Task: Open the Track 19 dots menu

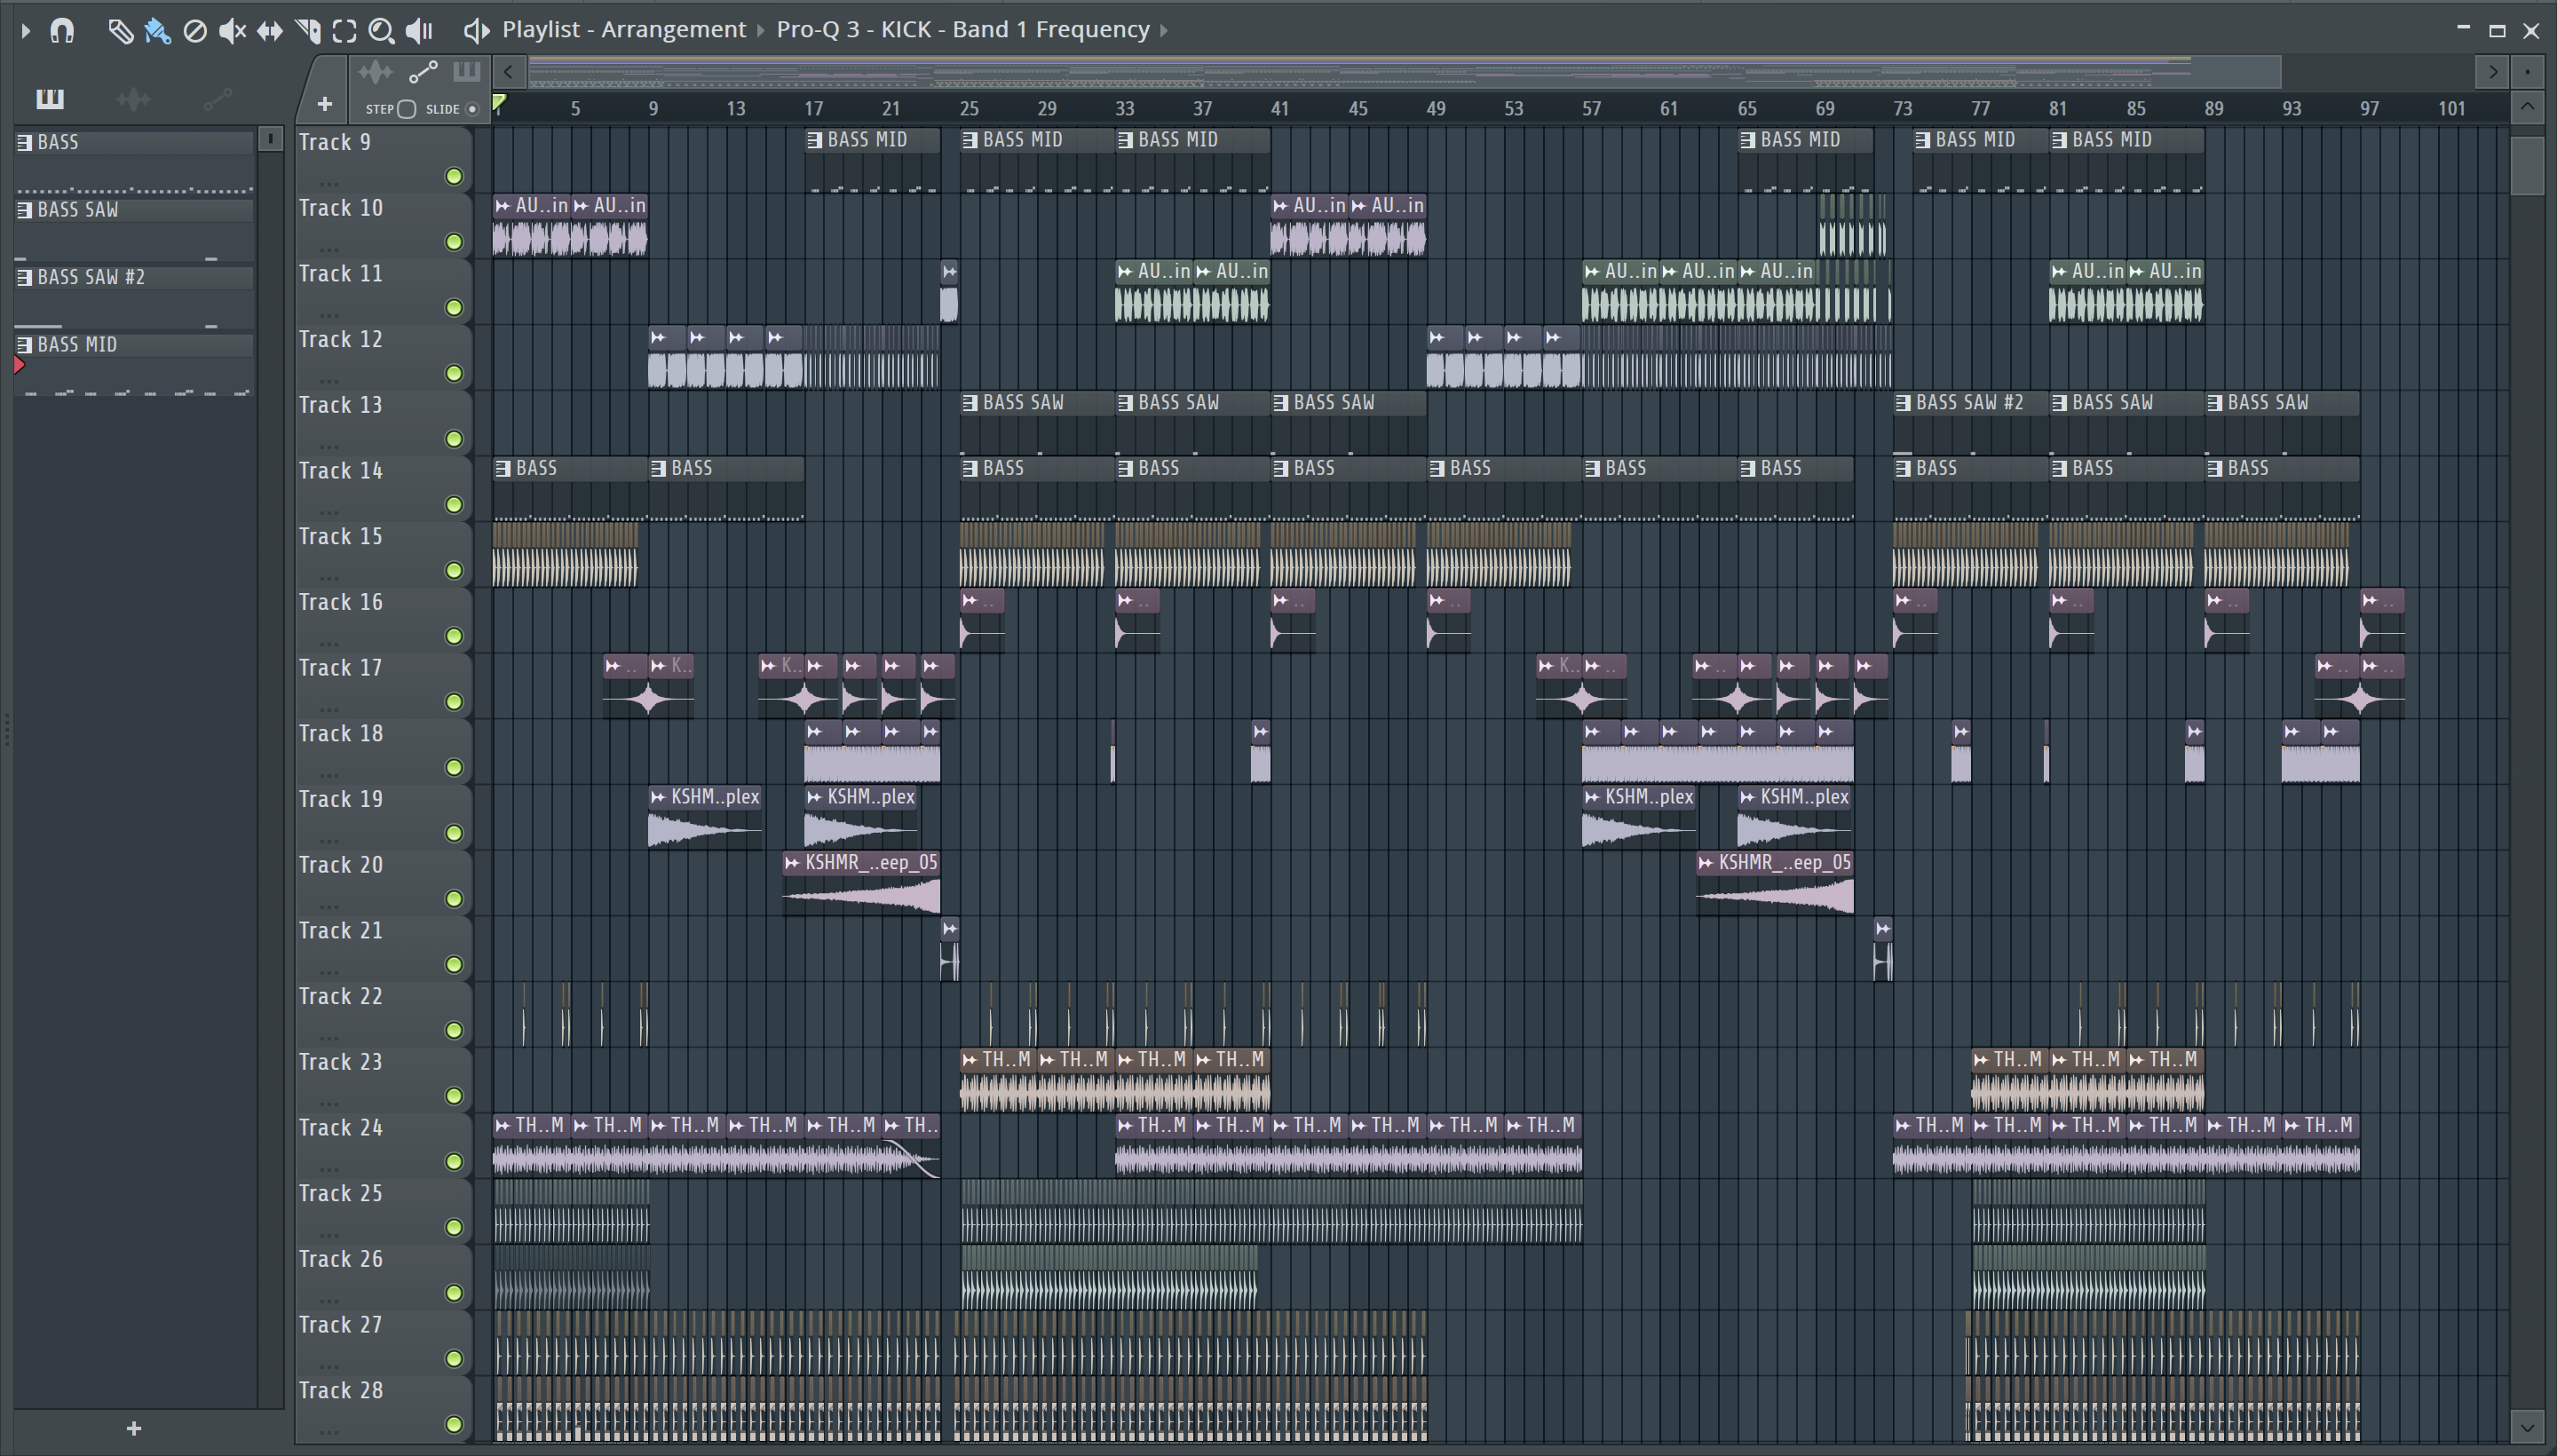Action: point(329,842)
